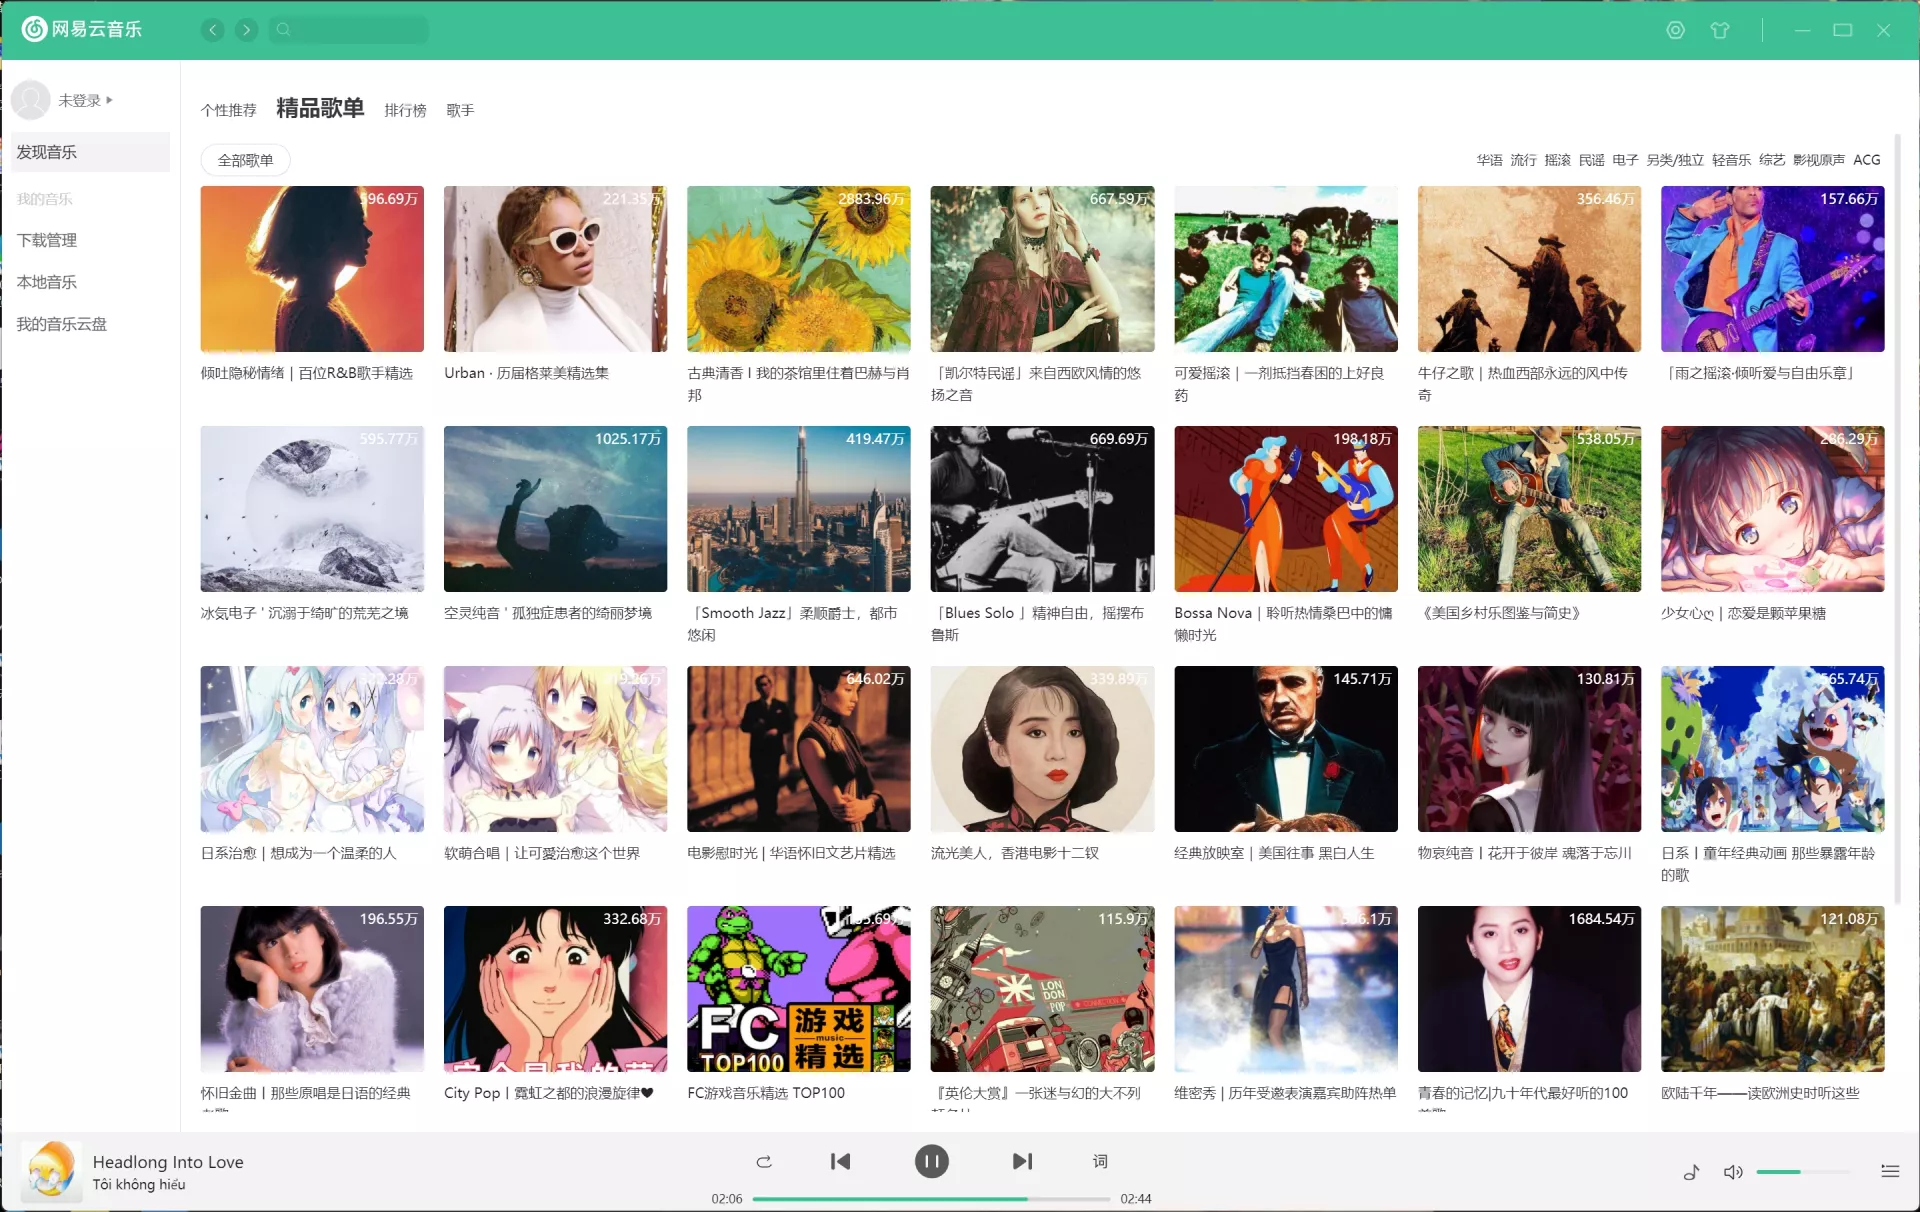Open the Bossa Nova playlist cover
Screen dimensions: 1920x1212
coord(1285,509)
